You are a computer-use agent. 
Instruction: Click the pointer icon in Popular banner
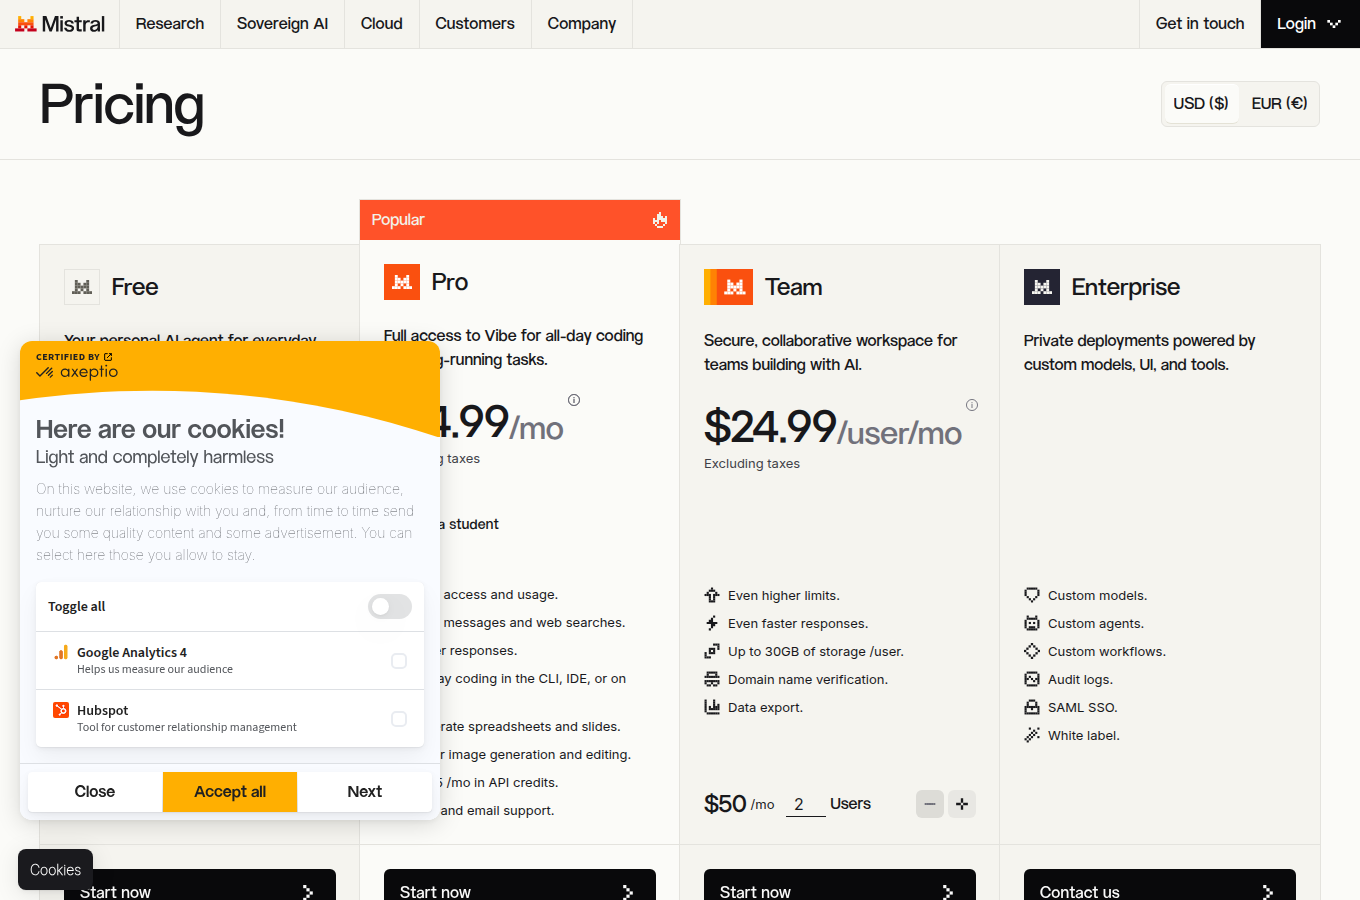(660, 220)
